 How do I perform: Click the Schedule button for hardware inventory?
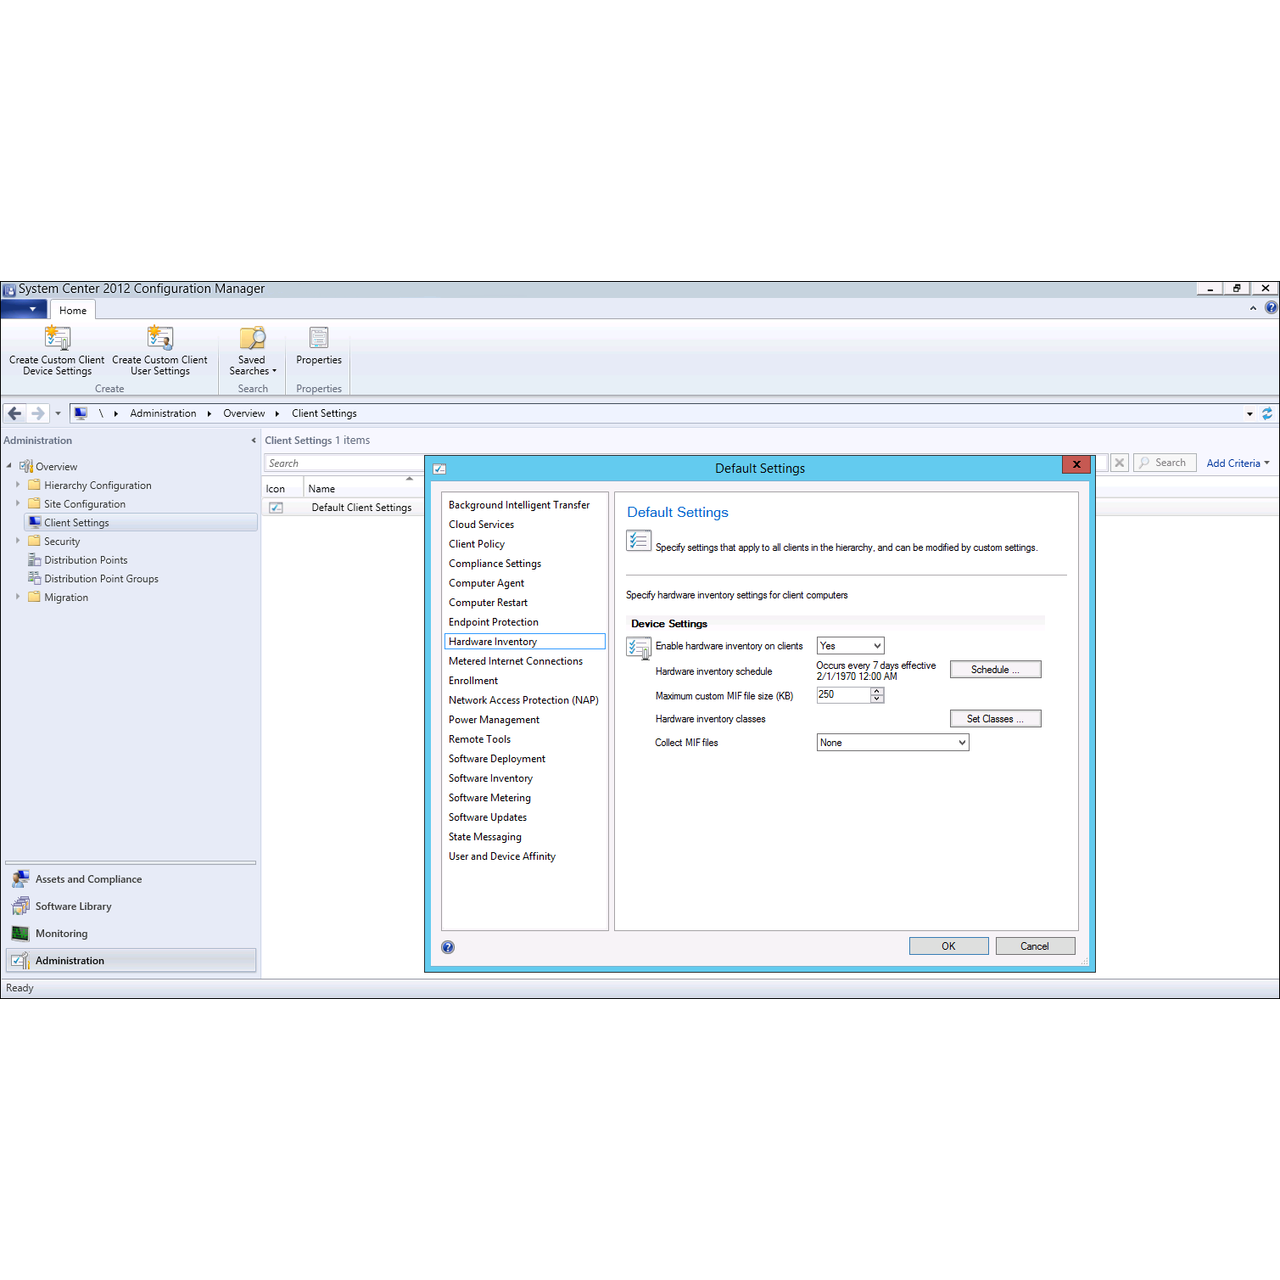(x=995, y=668)
